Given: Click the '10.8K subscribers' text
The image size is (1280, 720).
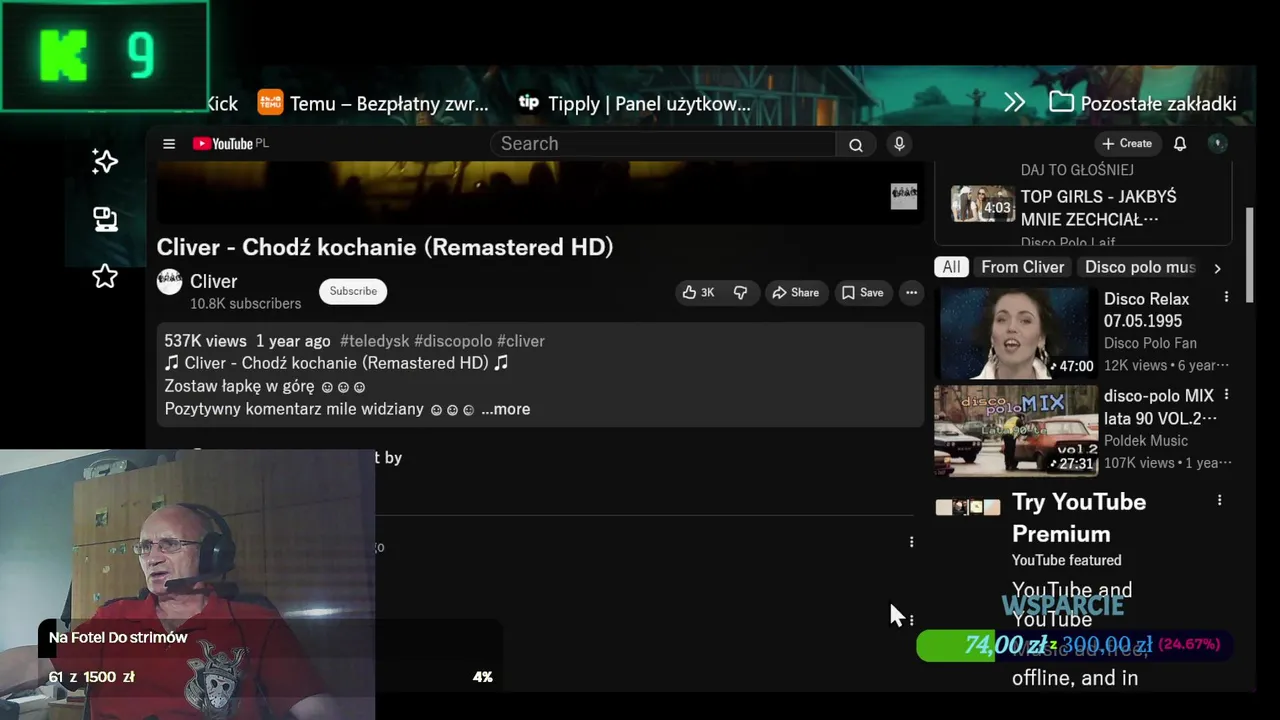Looking at the screenshot, I should [245, 303].
